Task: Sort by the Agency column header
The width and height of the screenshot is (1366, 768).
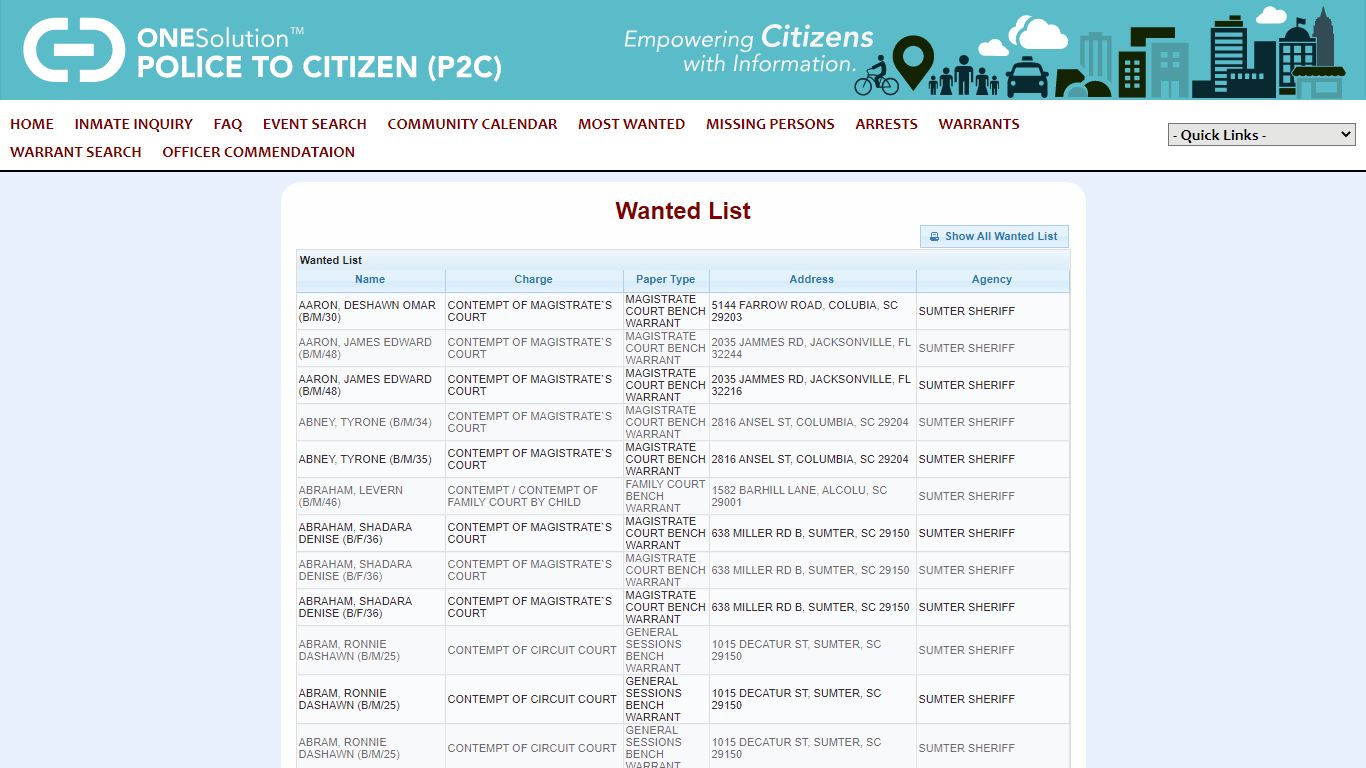Action: pyautogui.click(x=992, y=279)
